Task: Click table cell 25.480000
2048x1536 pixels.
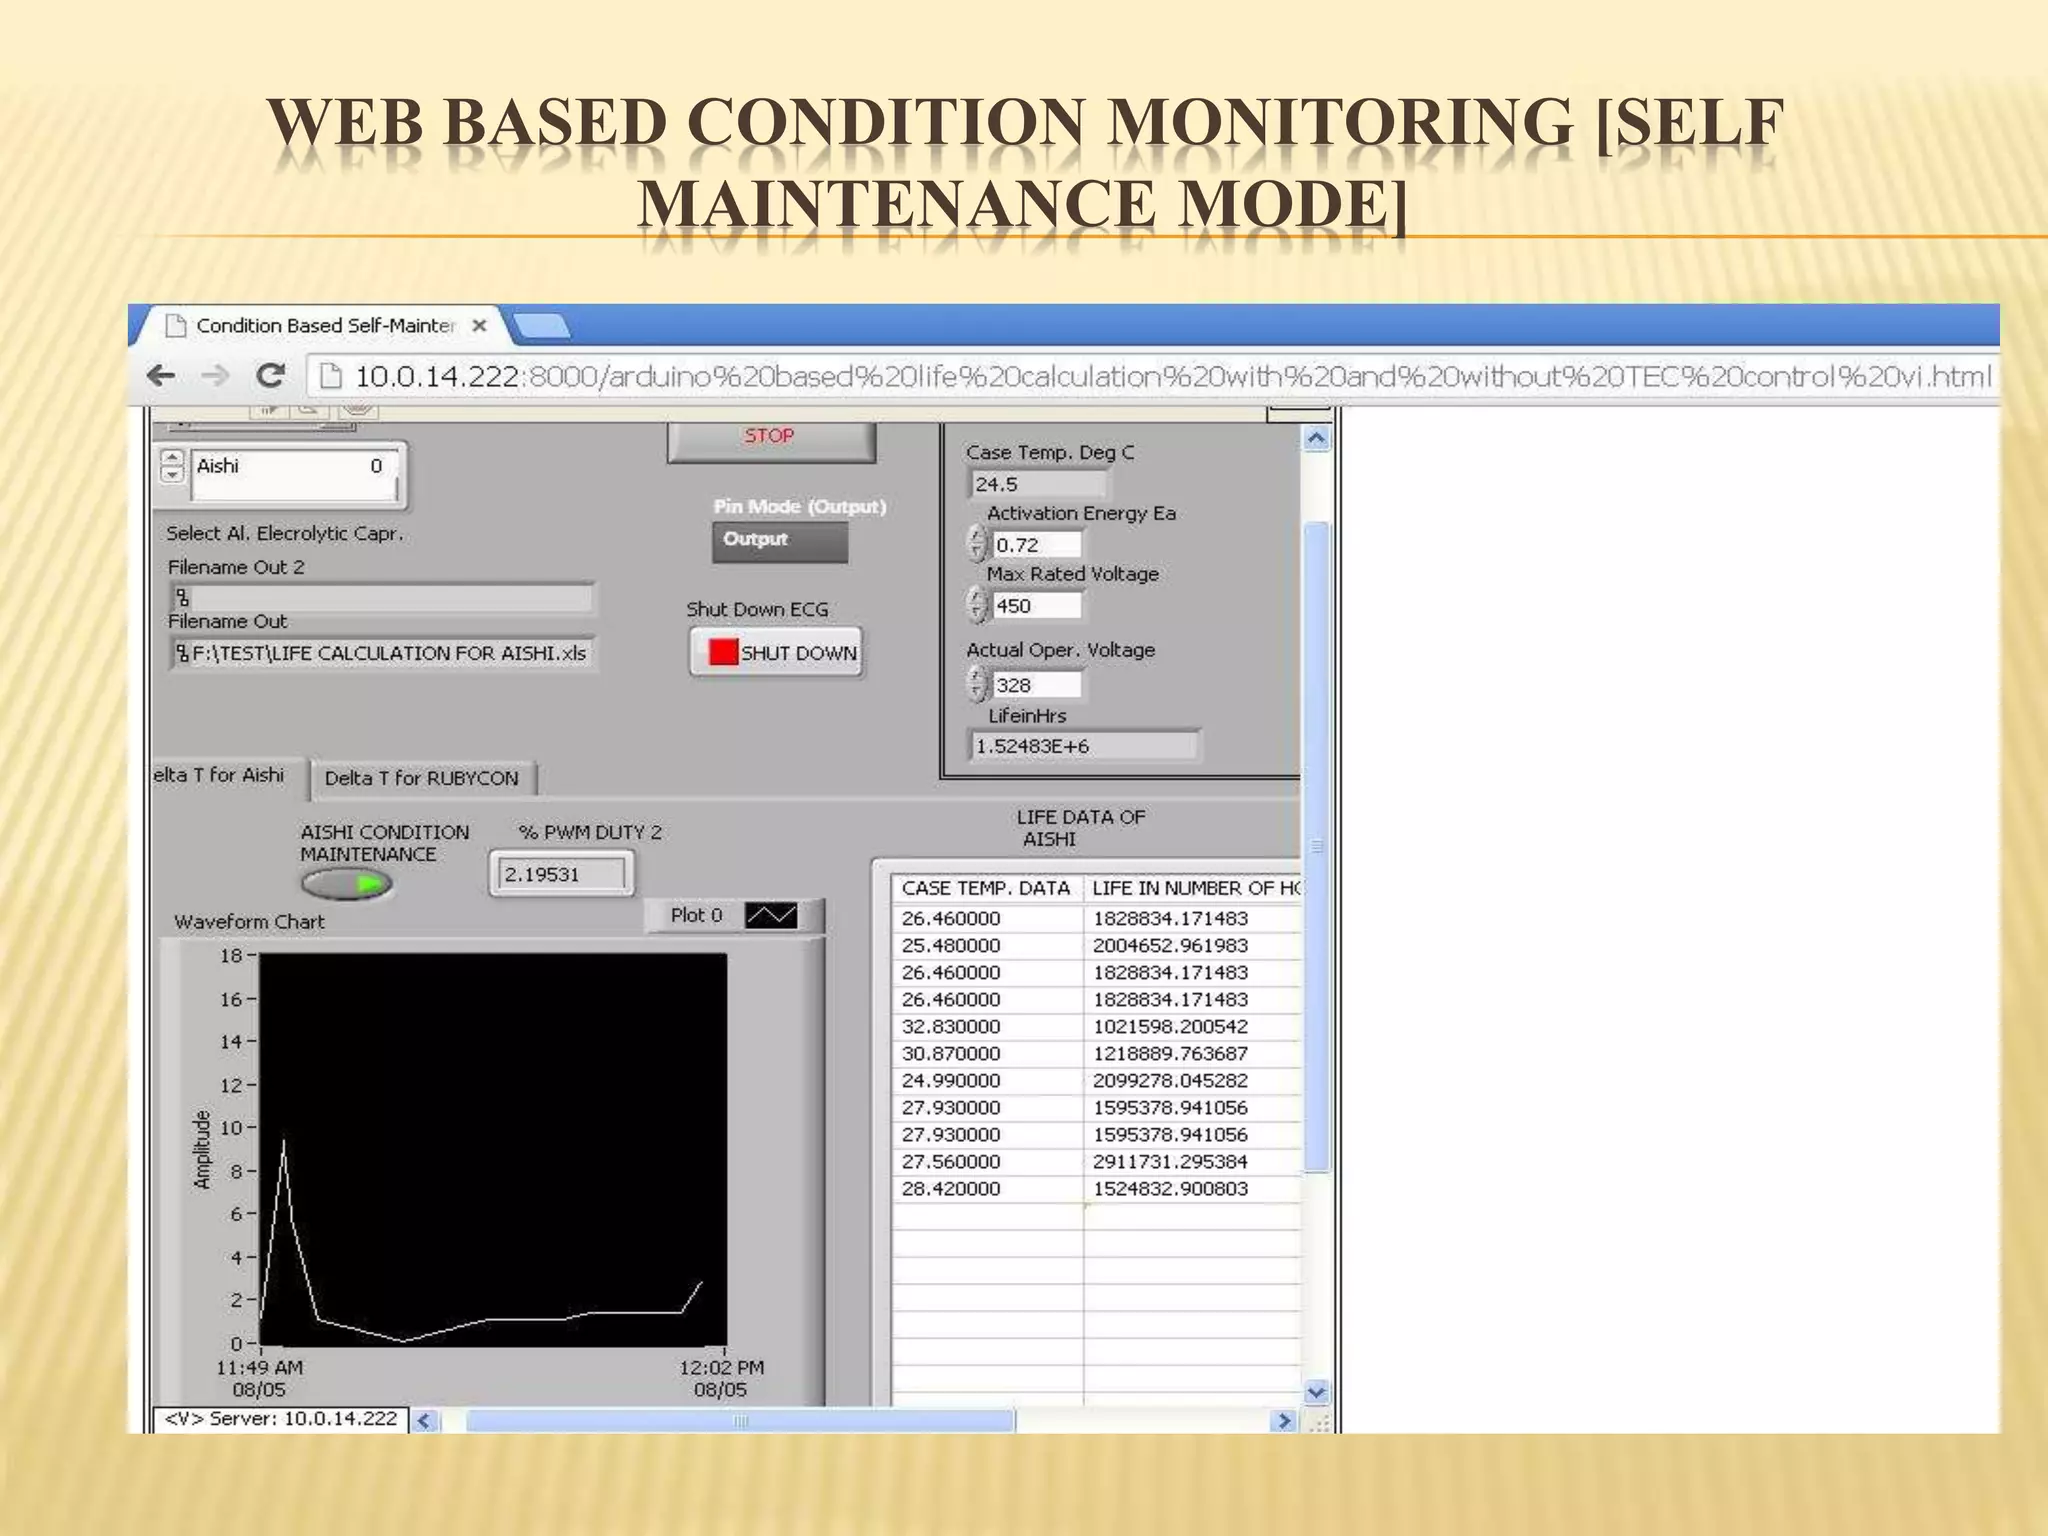Action: click(x=987, y=946)
